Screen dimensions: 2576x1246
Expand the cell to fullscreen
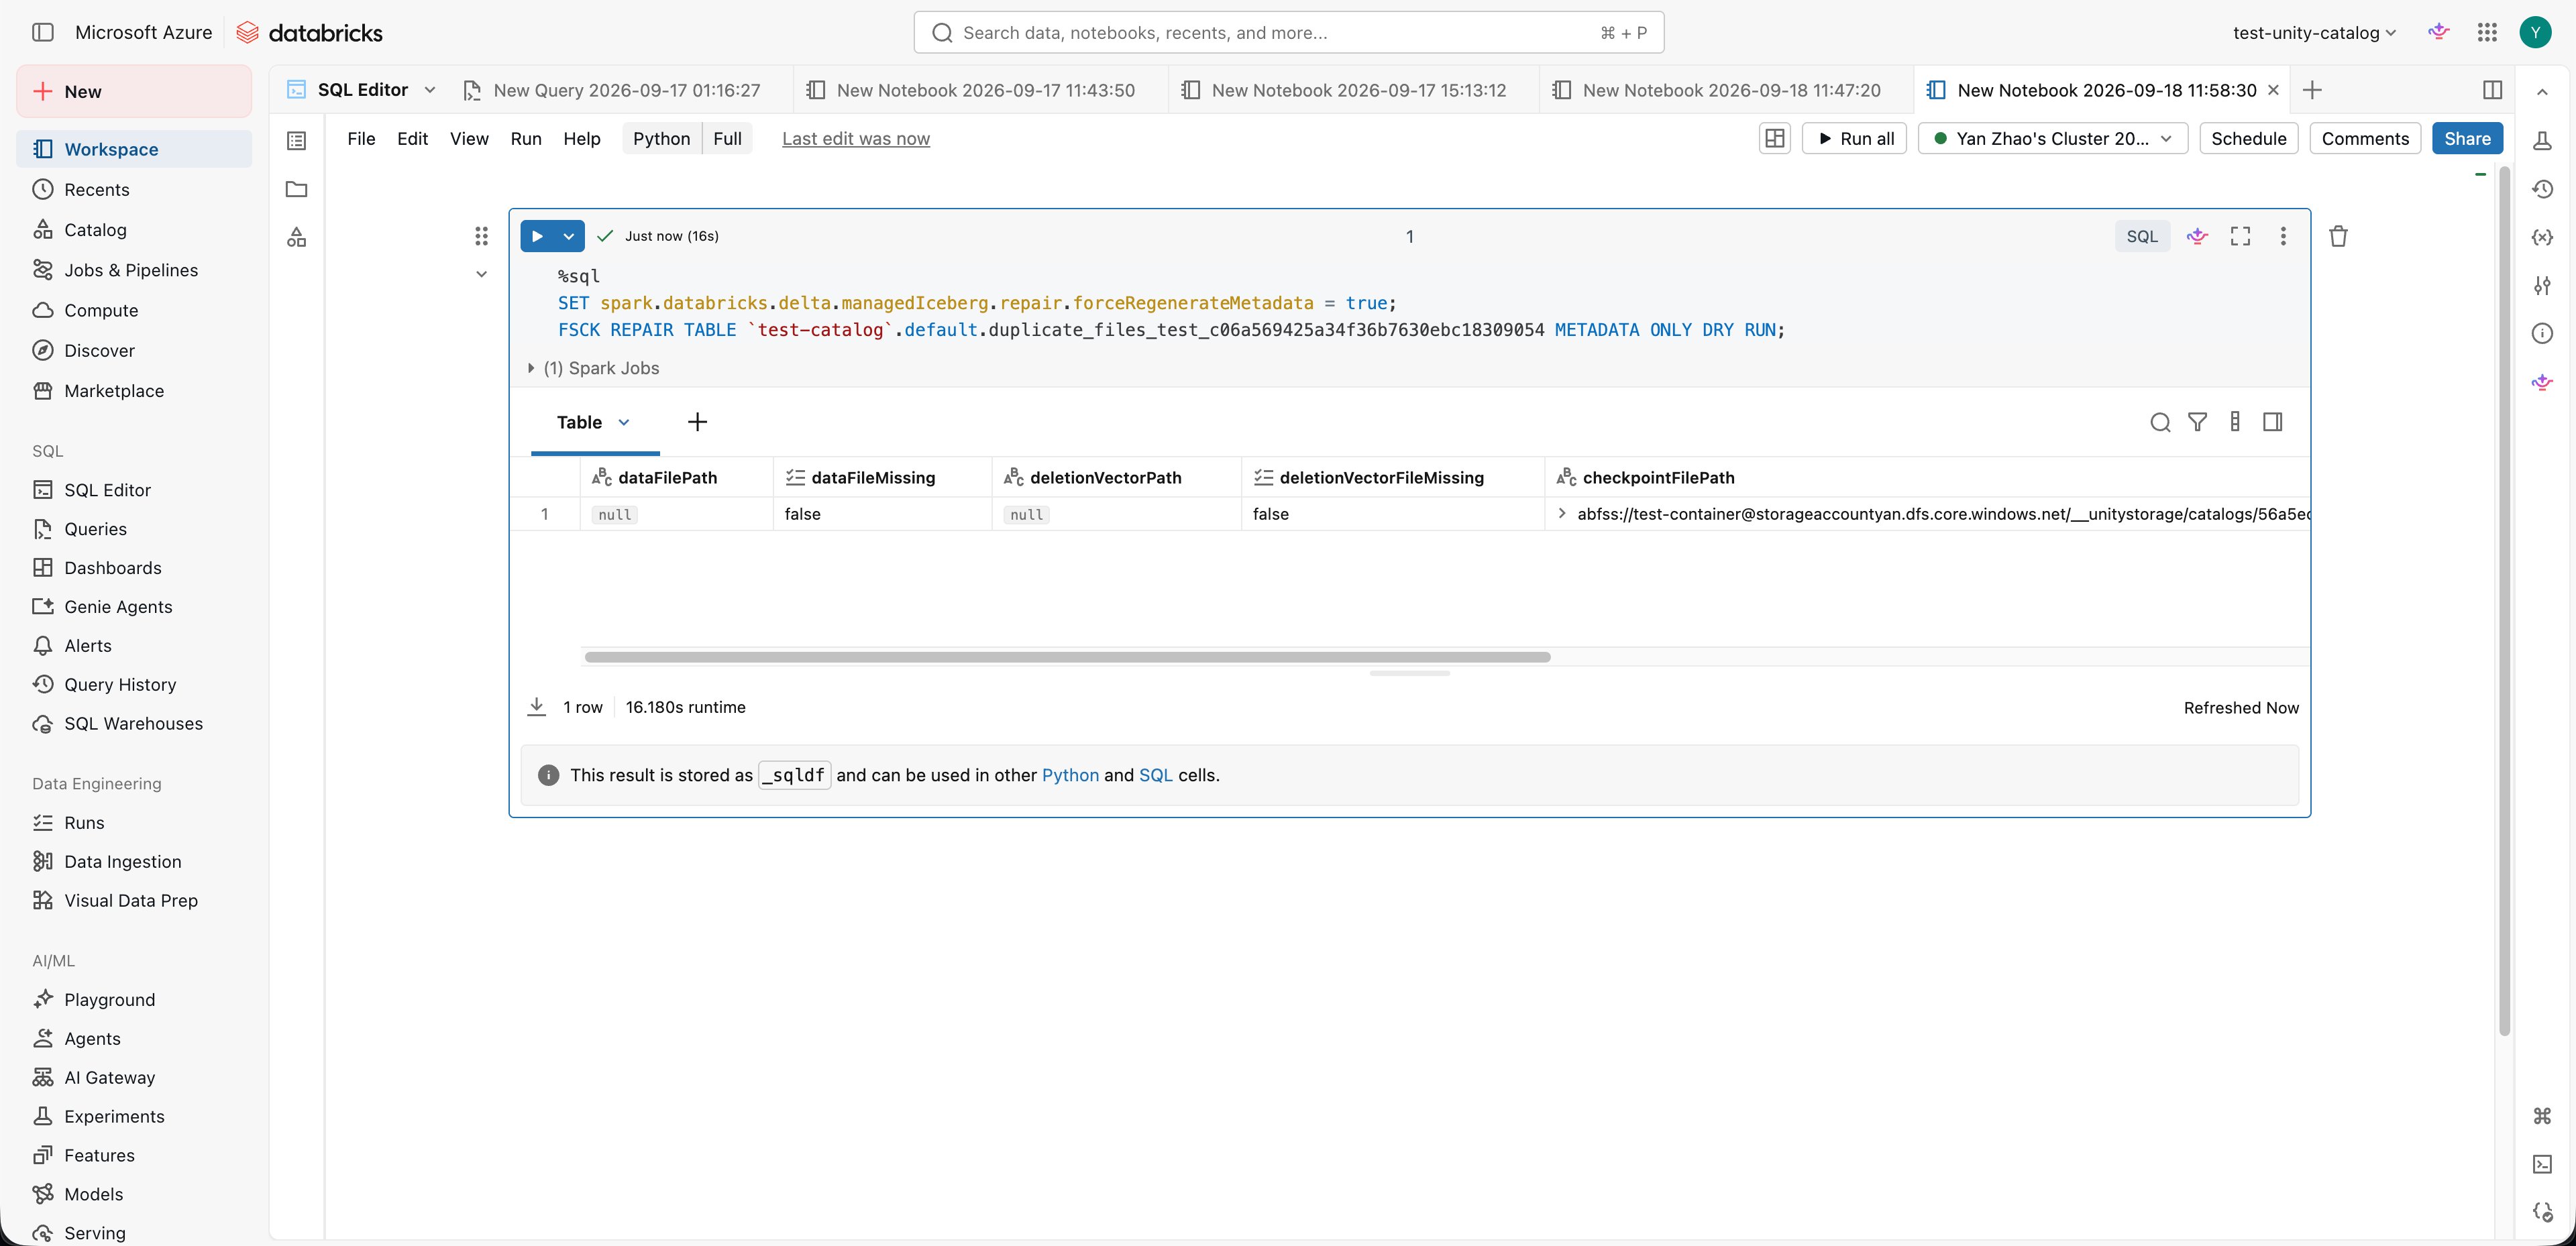point(2241,236)
